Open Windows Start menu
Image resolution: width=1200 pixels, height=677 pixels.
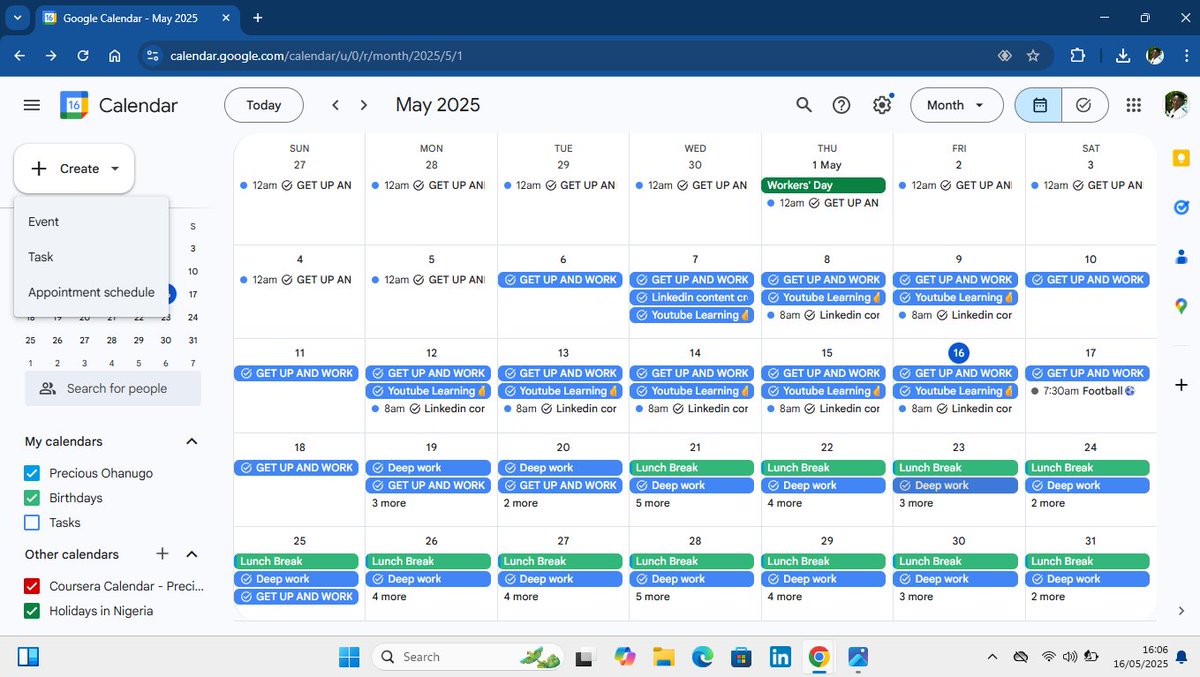click(349, 657)
